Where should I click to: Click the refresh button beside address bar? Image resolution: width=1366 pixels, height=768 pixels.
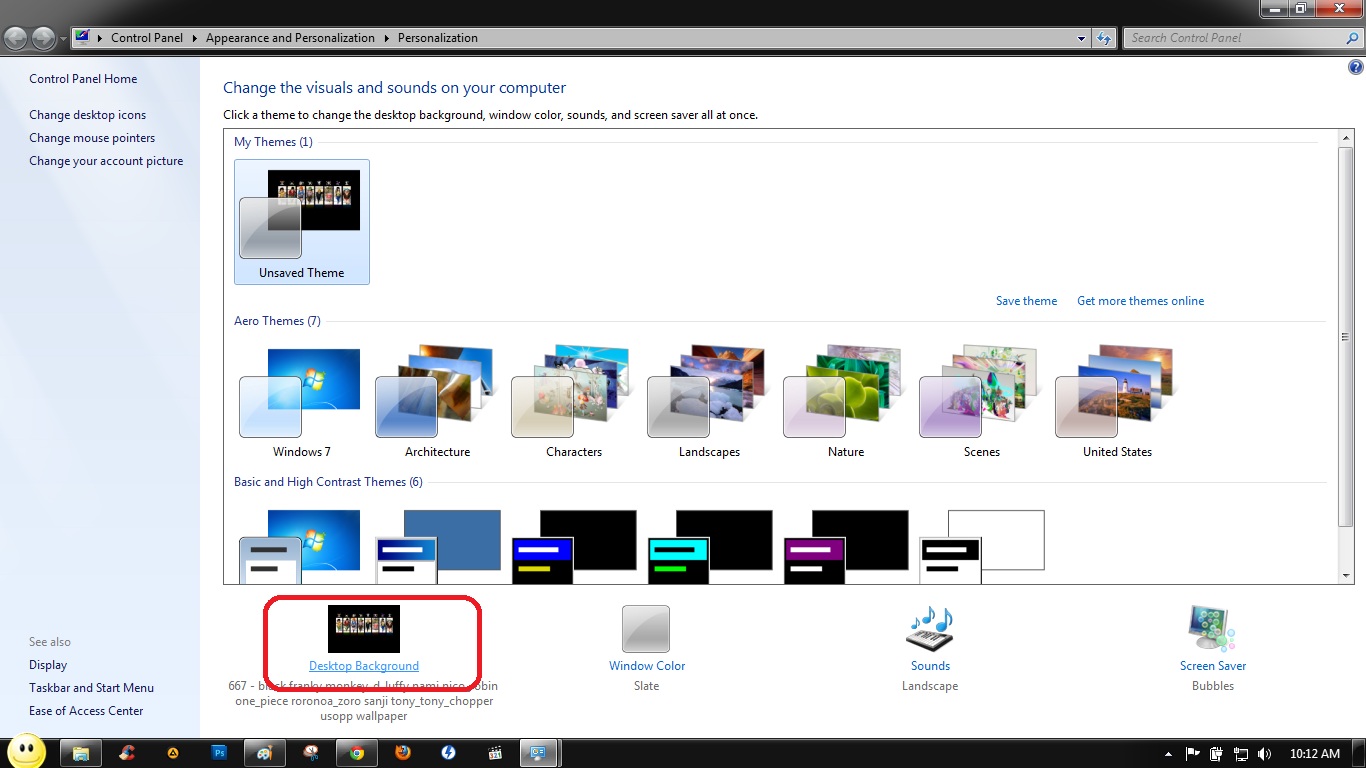point(1104,38)
